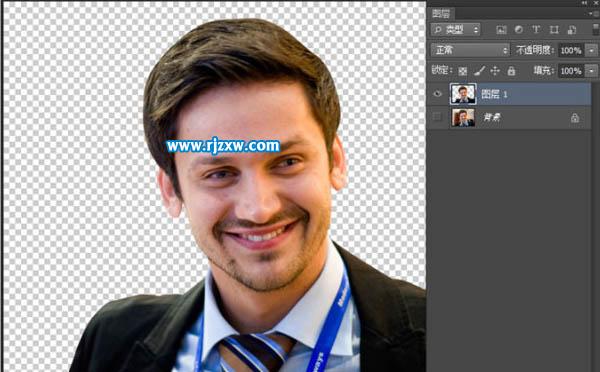600x372 pixels.
Task: Expand the 不透明度 opacity slider arrow
Action: [x=592, y=51]
